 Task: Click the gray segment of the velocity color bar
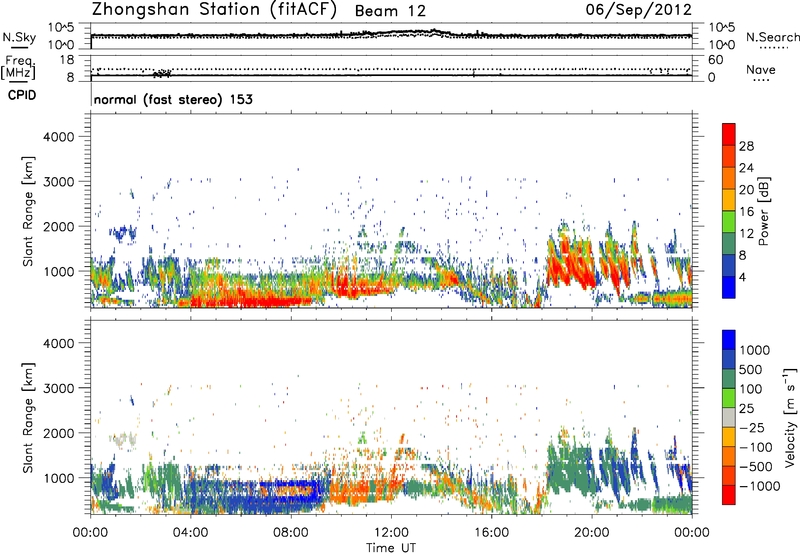(x=729, y=418)
